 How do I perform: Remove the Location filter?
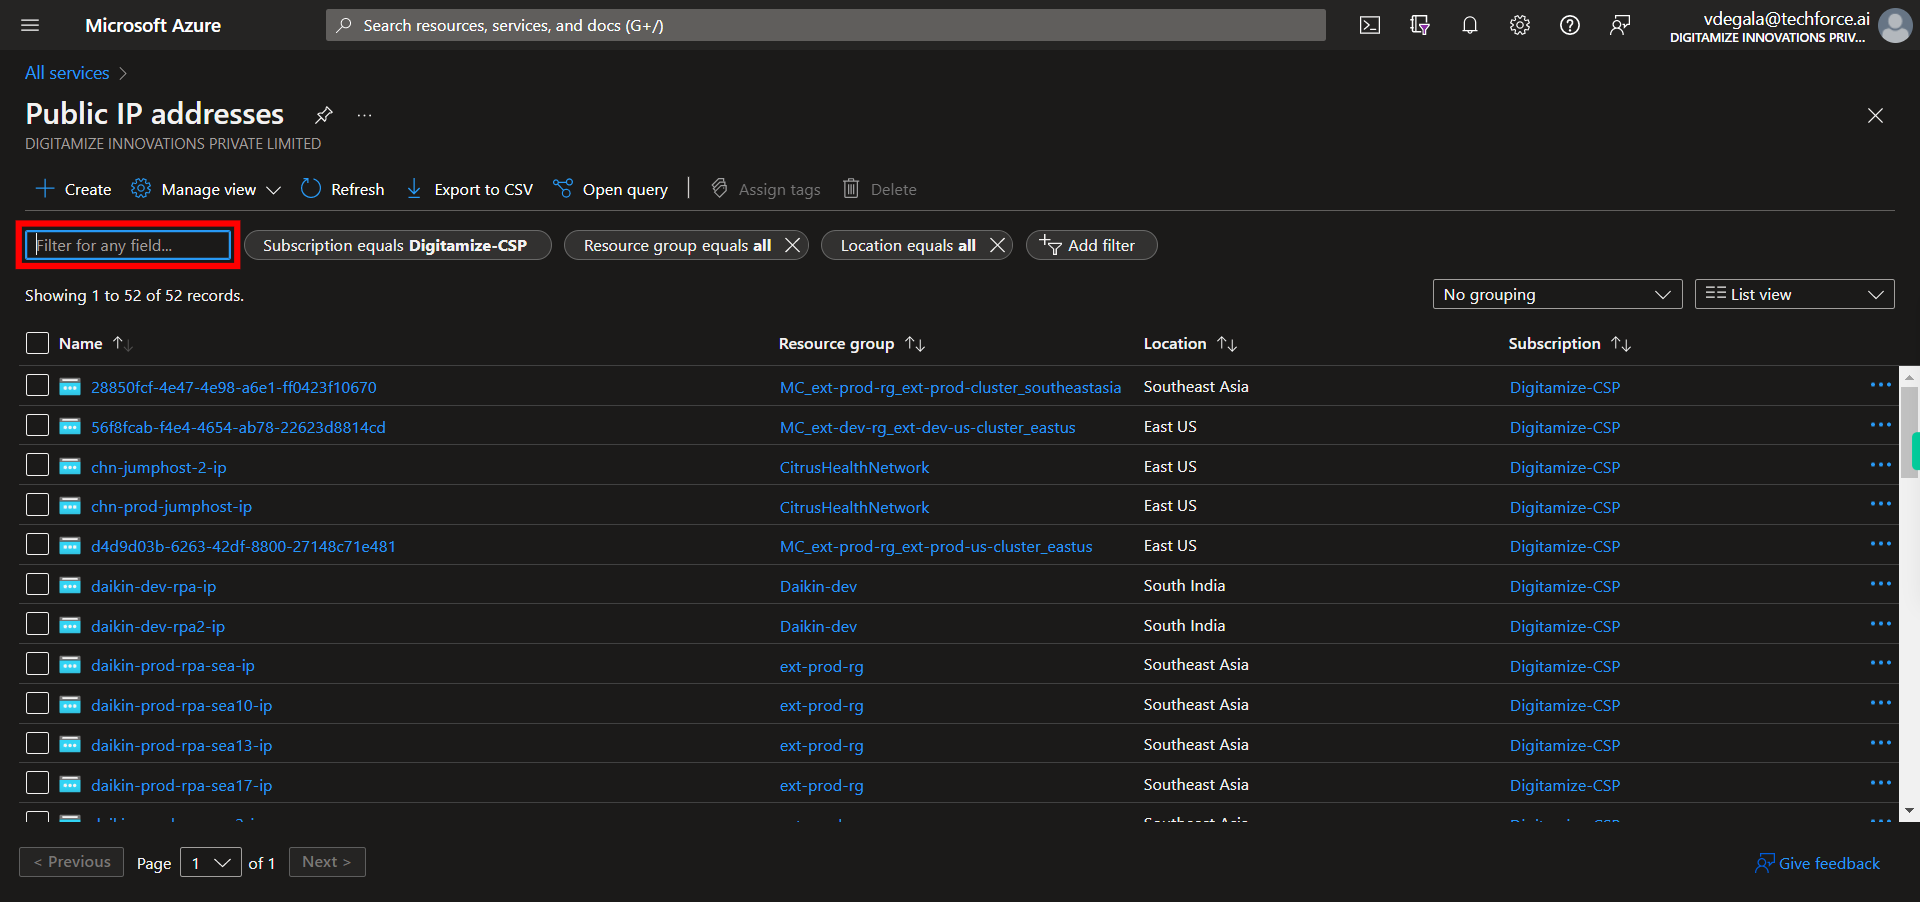click(997, 245)
